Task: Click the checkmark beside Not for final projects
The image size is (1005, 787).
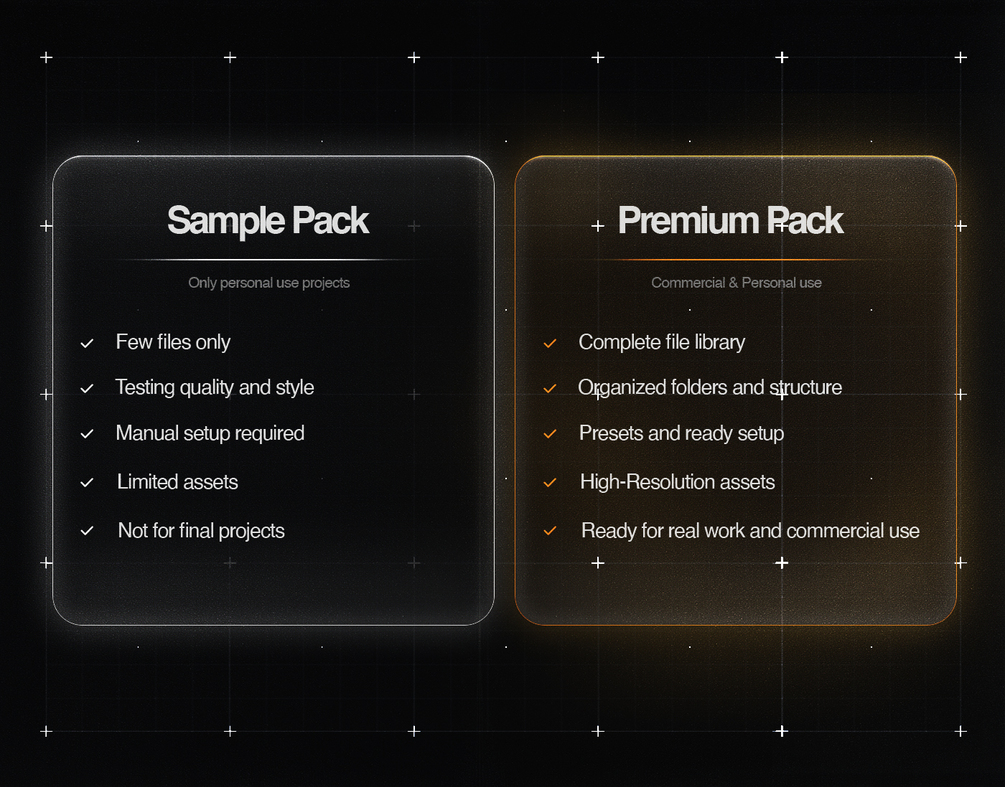Action: pos(87,531)
